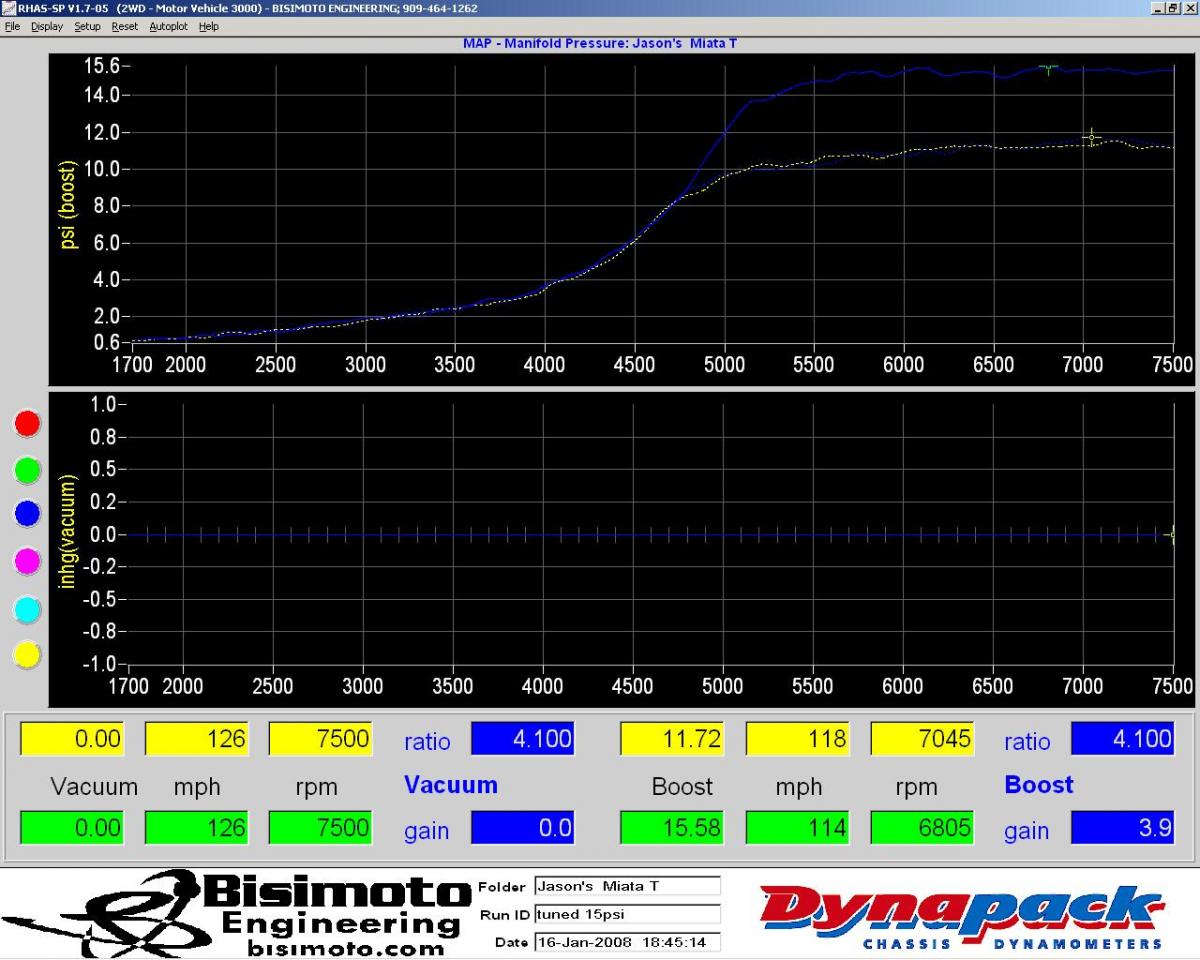This screenshot has height=960, width=1200.
Task: Click the yellow run color circle
Action: tap(27, 655)
